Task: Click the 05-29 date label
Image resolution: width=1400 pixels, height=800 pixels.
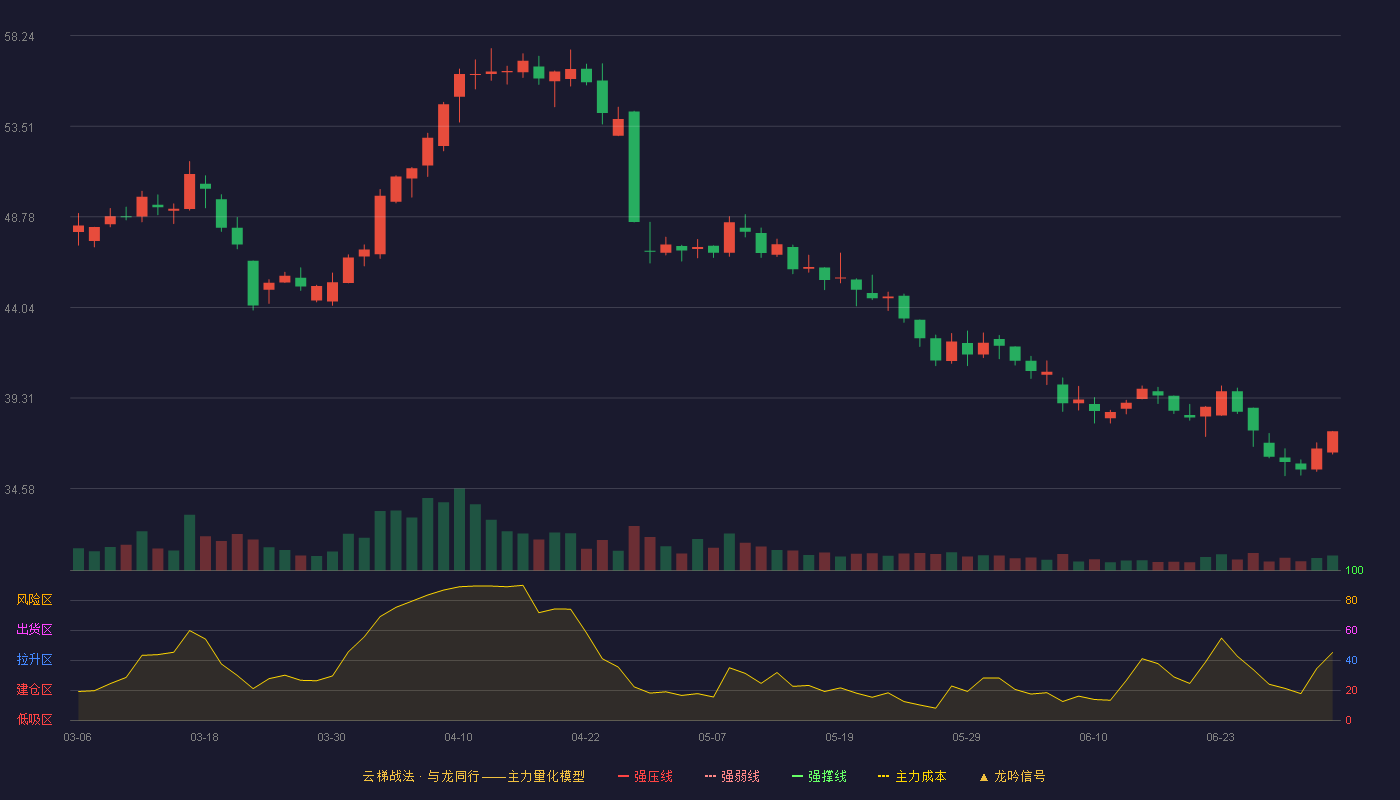Action: click(x=966, y=737)
